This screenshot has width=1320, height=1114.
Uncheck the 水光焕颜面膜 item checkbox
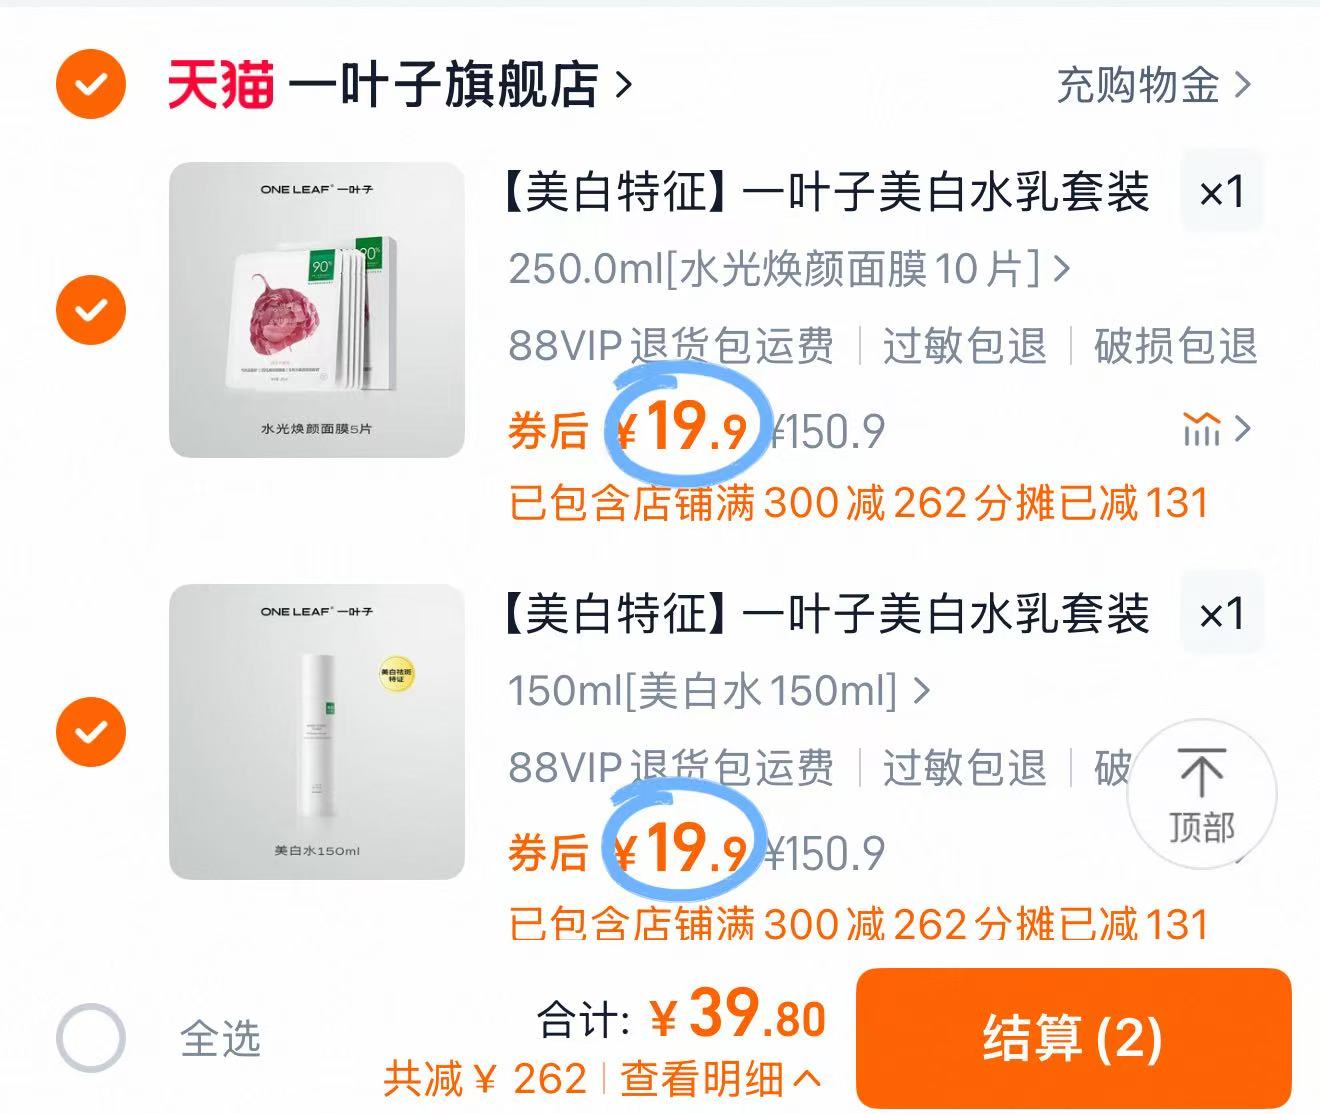pos(90,310)
